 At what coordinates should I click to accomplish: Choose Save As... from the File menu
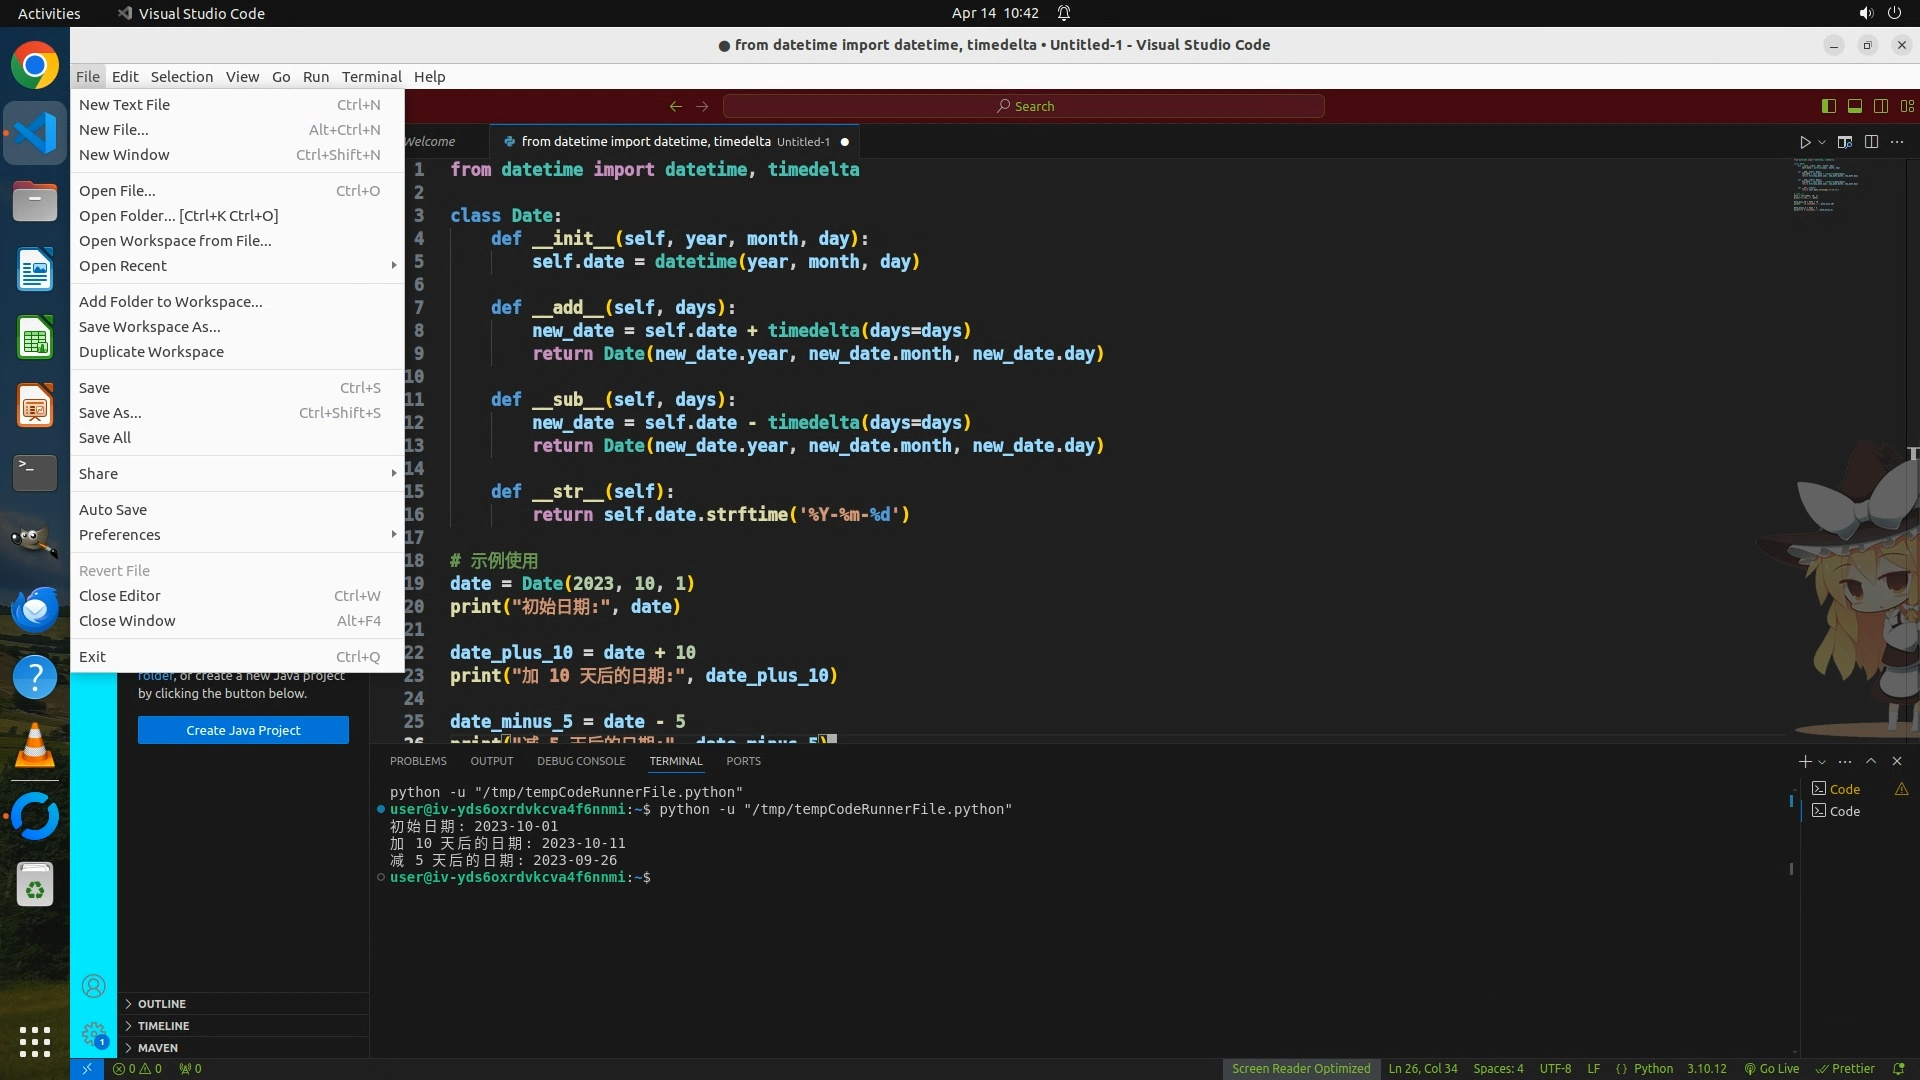coord(110,413)
